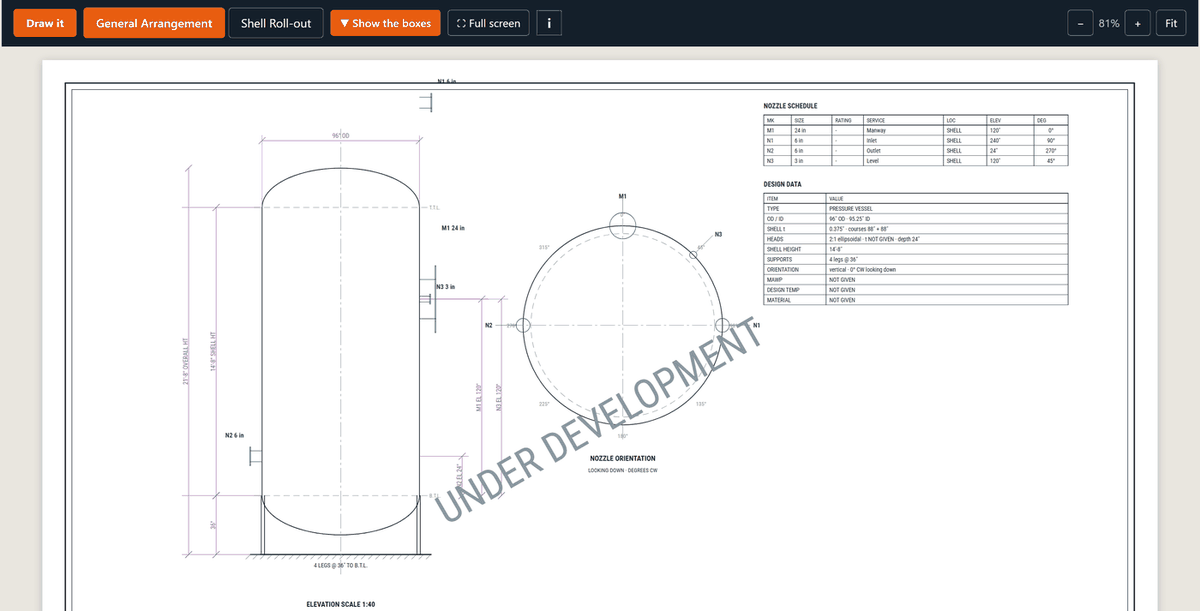Switch to the Shell Roll-out tab
Viewport: 1200px width, 611px height.
(276, 23)
